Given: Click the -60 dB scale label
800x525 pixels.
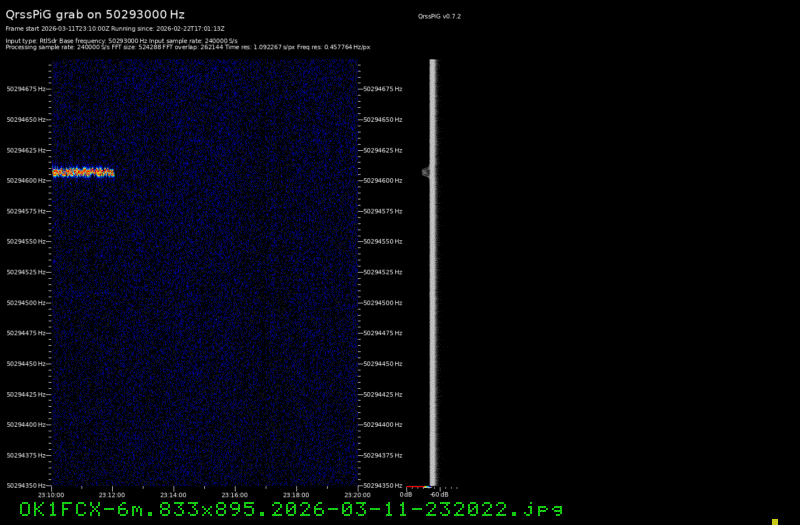Looking at the screenshot, I should click(x=438, y=494).
